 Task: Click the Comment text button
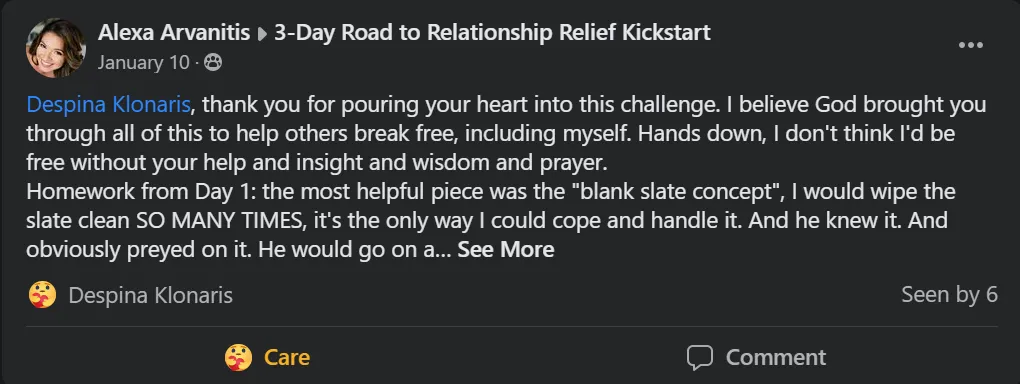(x=776, y=357)
